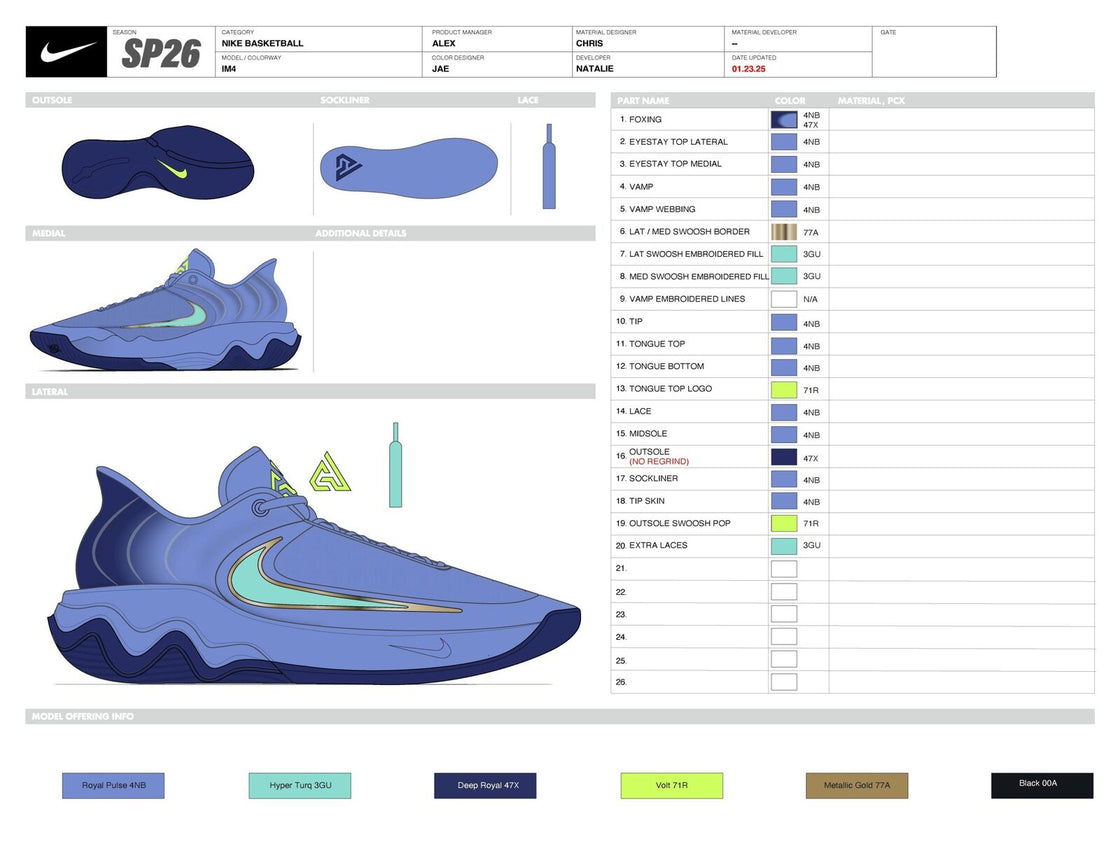The height and width of the screenshot is (865, 1120).
Task: Click the blue lace drawing under LACE
Action: 549,166
